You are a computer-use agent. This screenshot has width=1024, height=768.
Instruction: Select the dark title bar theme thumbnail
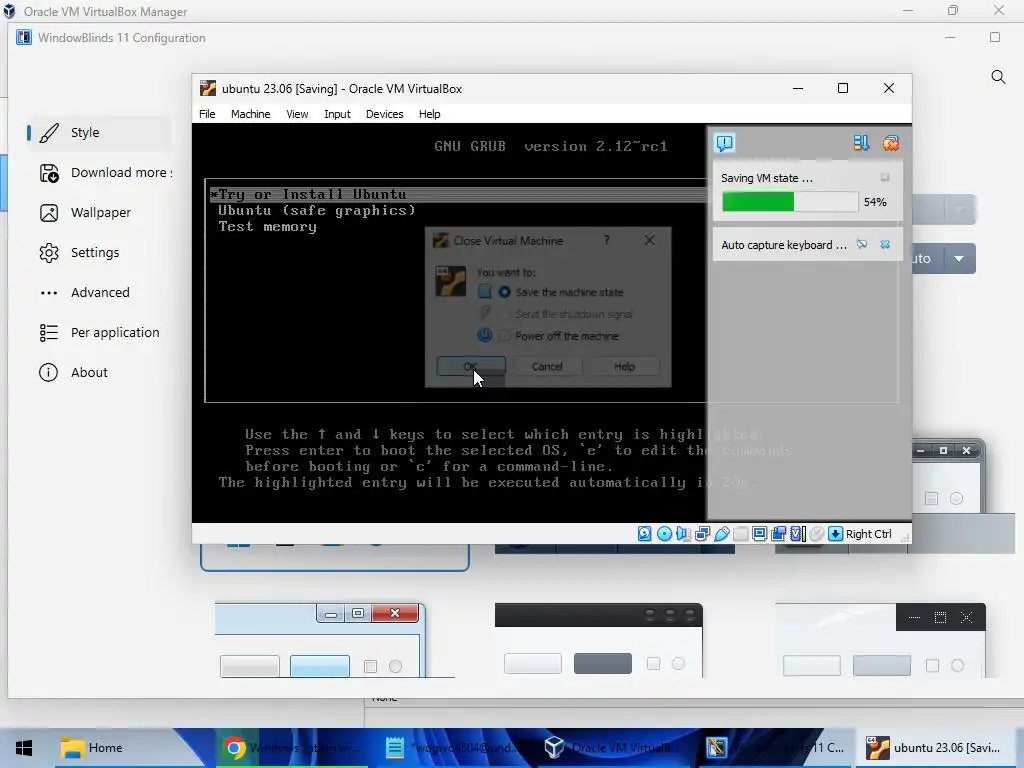coord(599,640)
